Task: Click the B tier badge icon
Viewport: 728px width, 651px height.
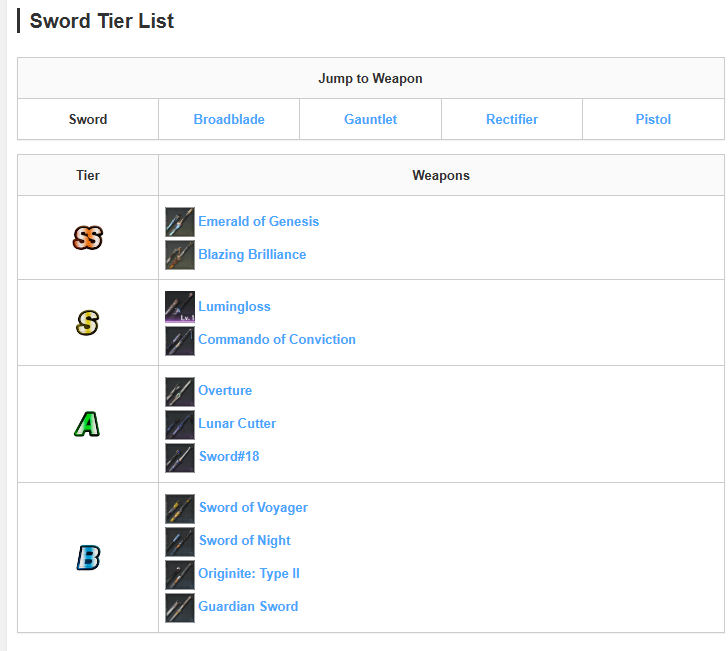Action: pos(88,558)
